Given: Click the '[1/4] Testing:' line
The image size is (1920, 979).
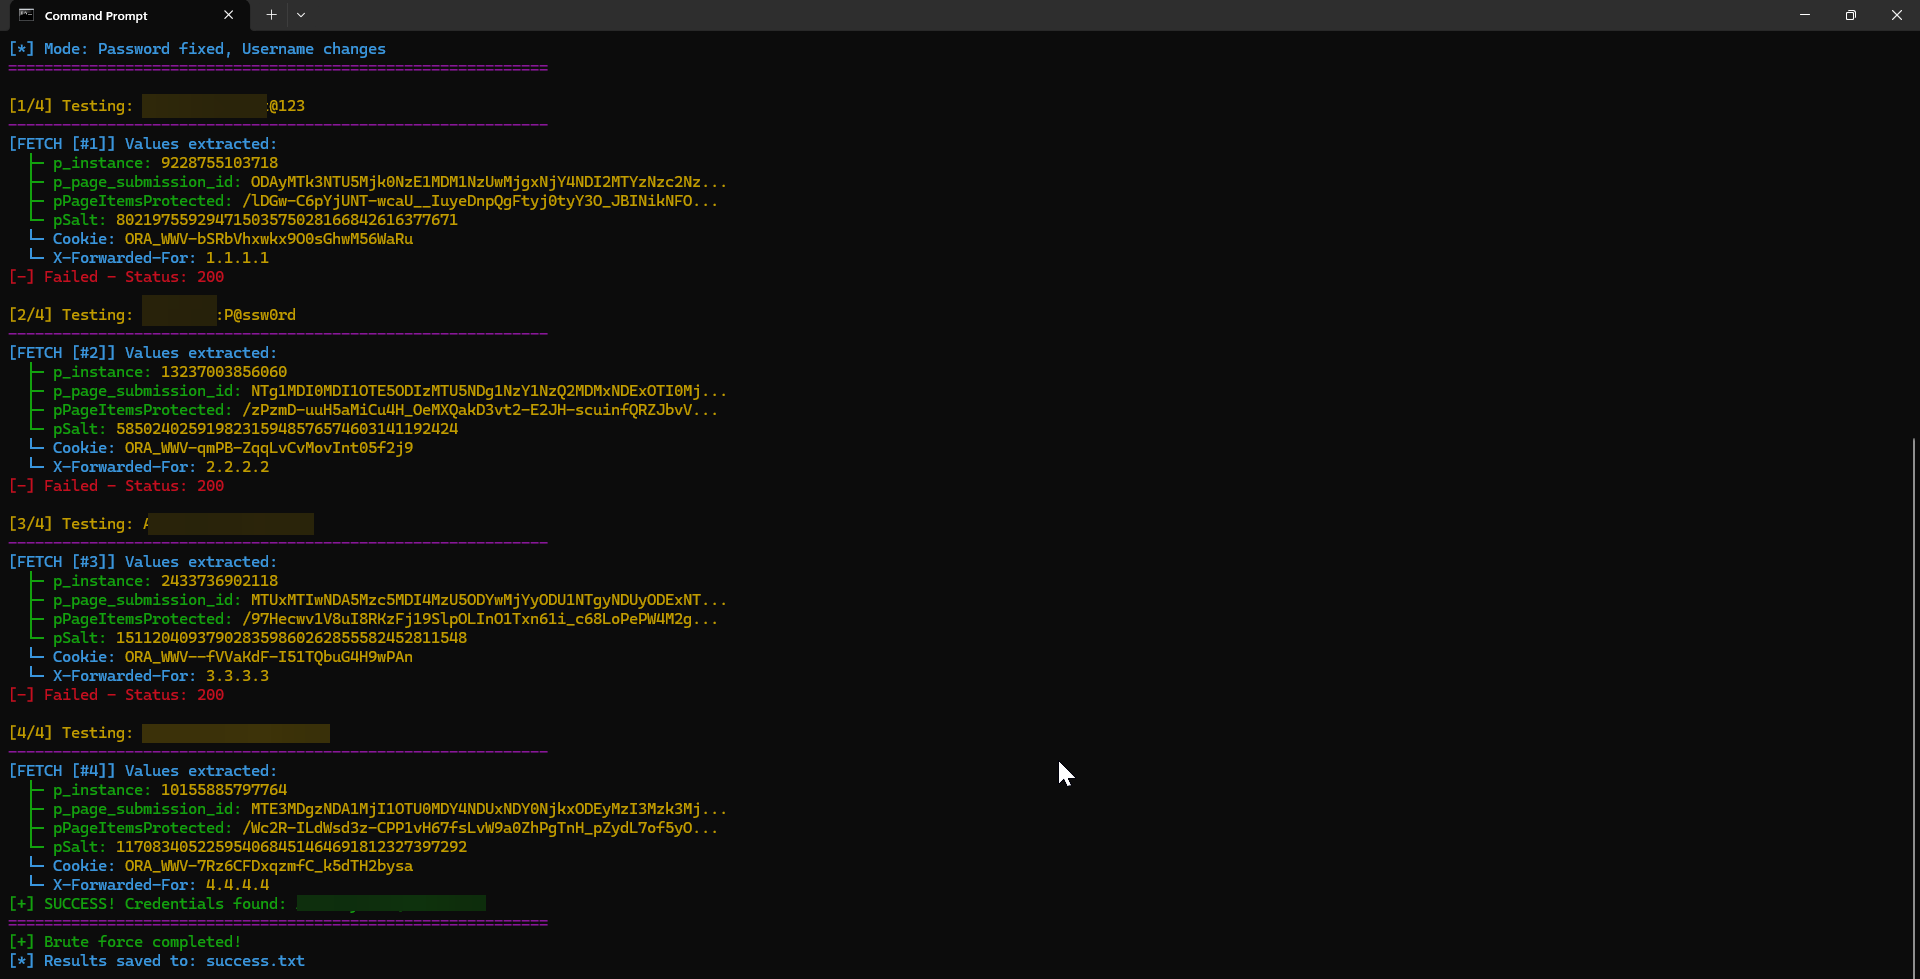Looking at the screenshot, I should point(157,106).
